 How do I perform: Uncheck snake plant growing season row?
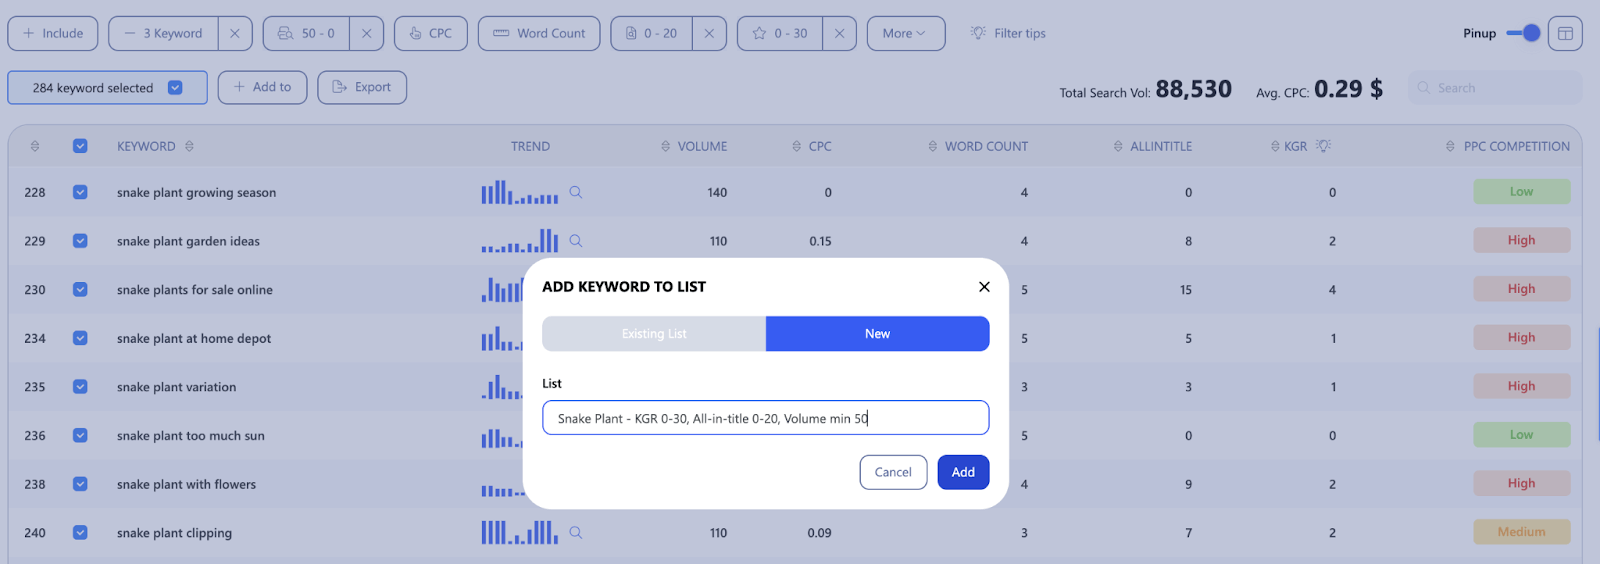click(x=80, y=192)
